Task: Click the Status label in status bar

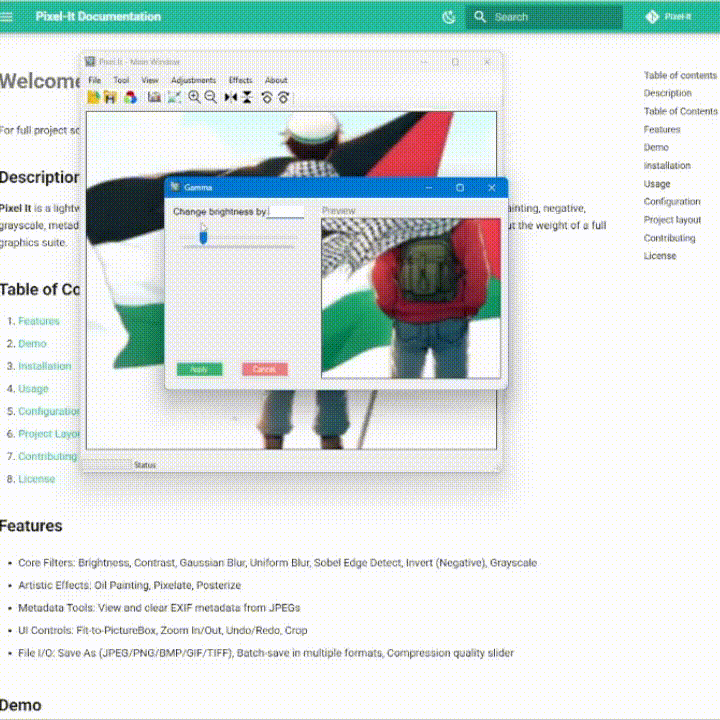Action: pyautogui.click(x=145, y=465)
